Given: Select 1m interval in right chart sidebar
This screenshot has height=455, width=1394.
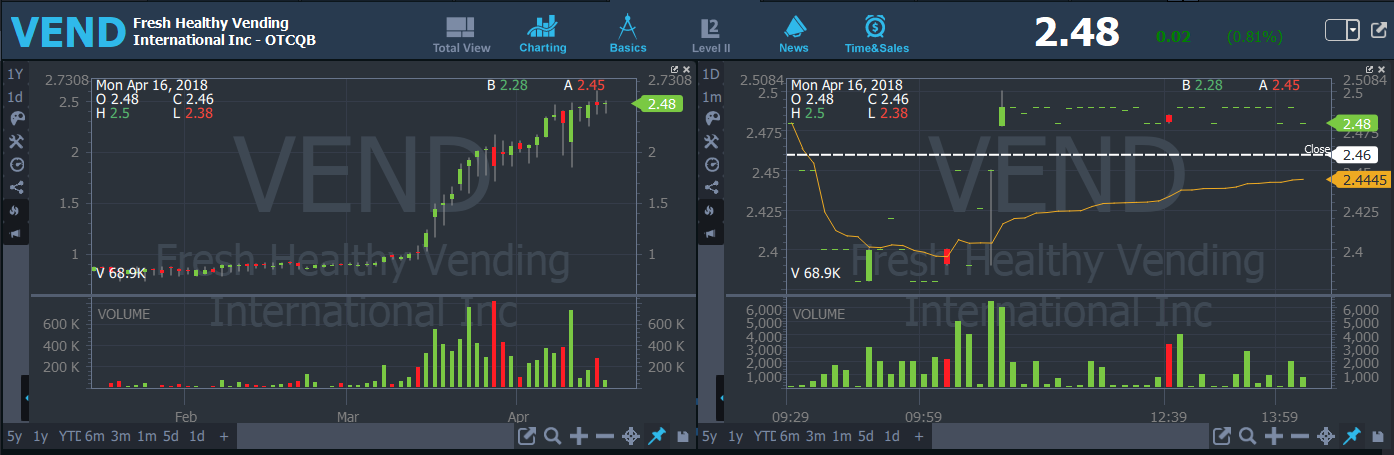Looking at the screenshot, I should [x=712, y=97].
